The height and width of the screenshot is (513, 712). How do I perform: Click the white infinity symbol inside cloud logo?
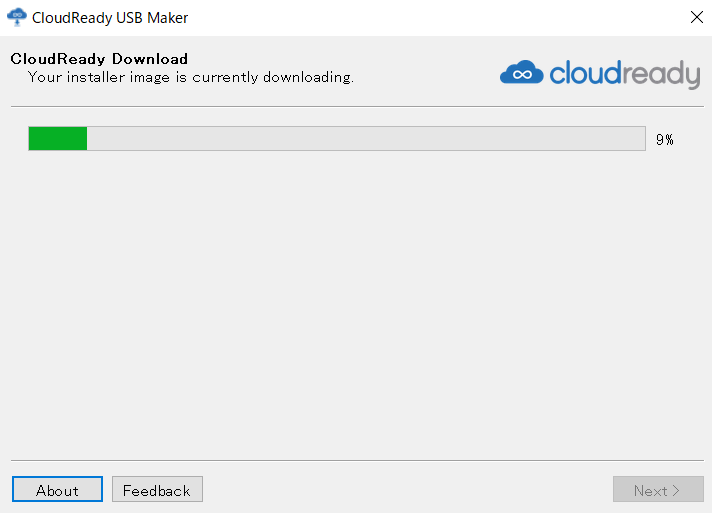[x=522, y=74]
